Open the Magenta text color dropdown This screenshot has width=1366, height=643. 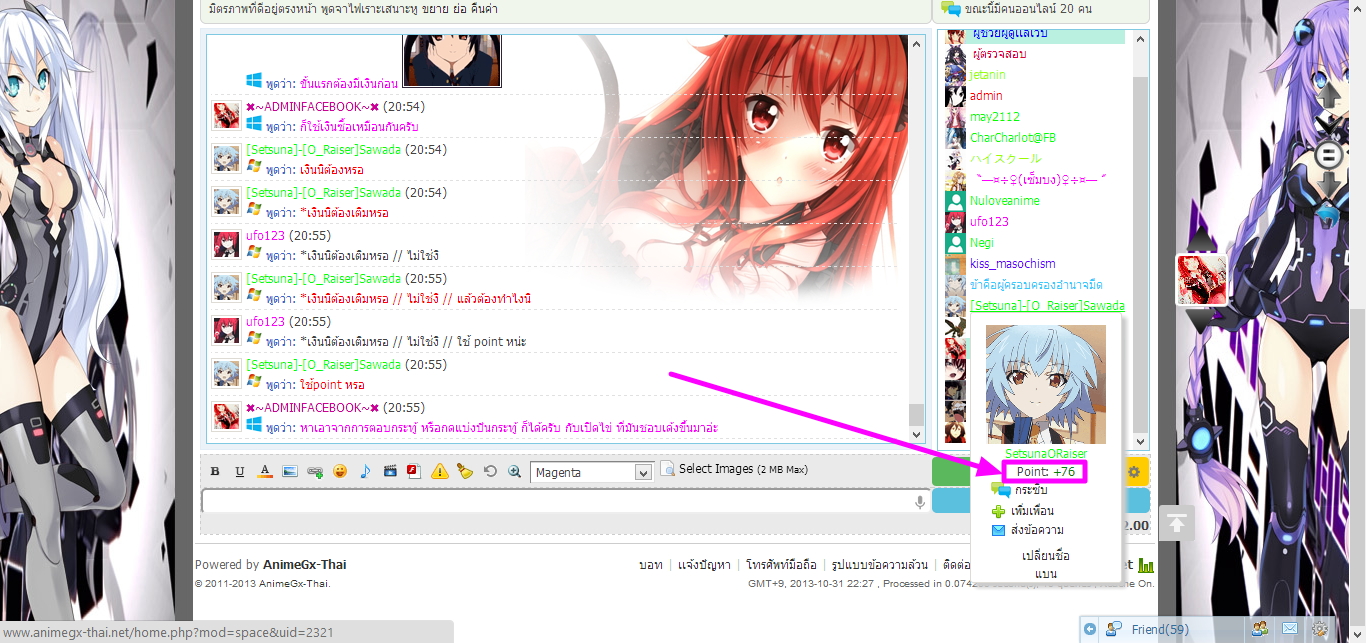click(x=592, y=472)
